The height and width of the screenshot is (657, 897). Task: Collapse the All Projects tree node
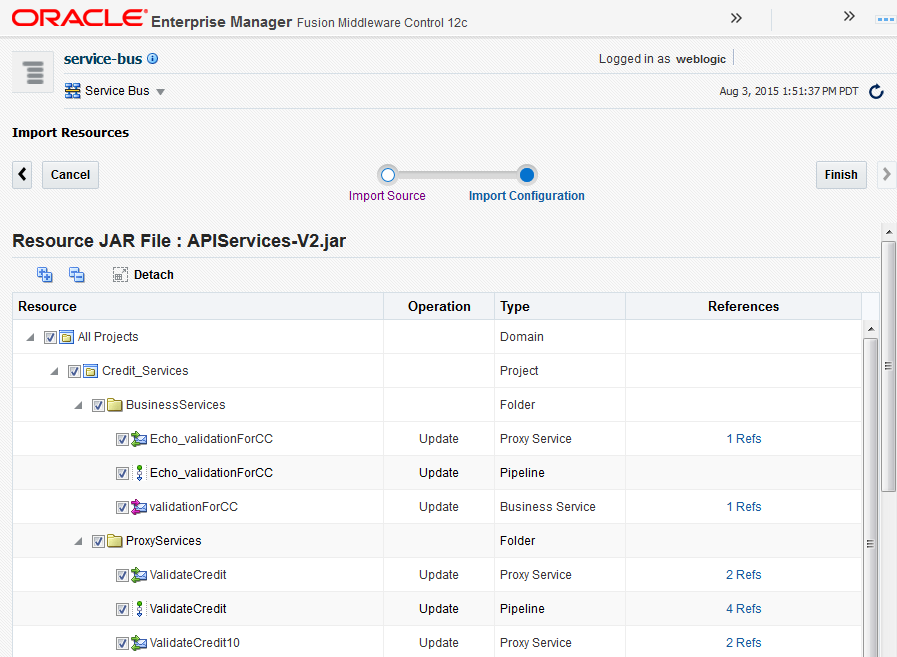30,337
